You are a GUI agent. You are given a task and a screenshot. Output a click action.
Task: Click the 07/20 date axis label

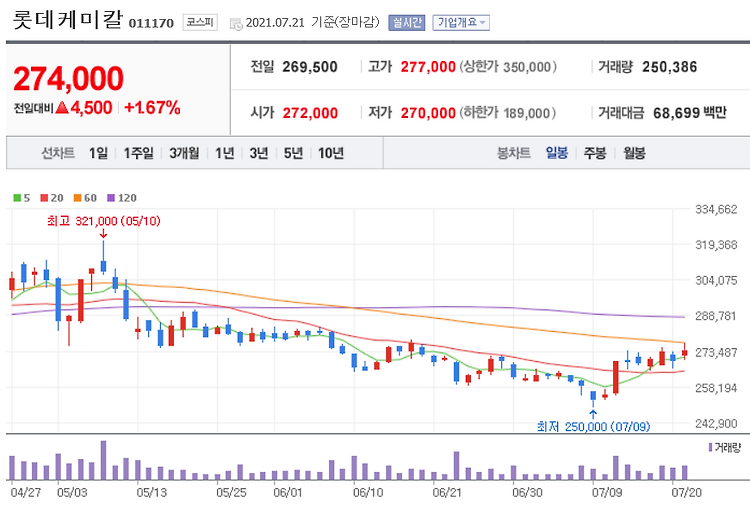(686, 492)
